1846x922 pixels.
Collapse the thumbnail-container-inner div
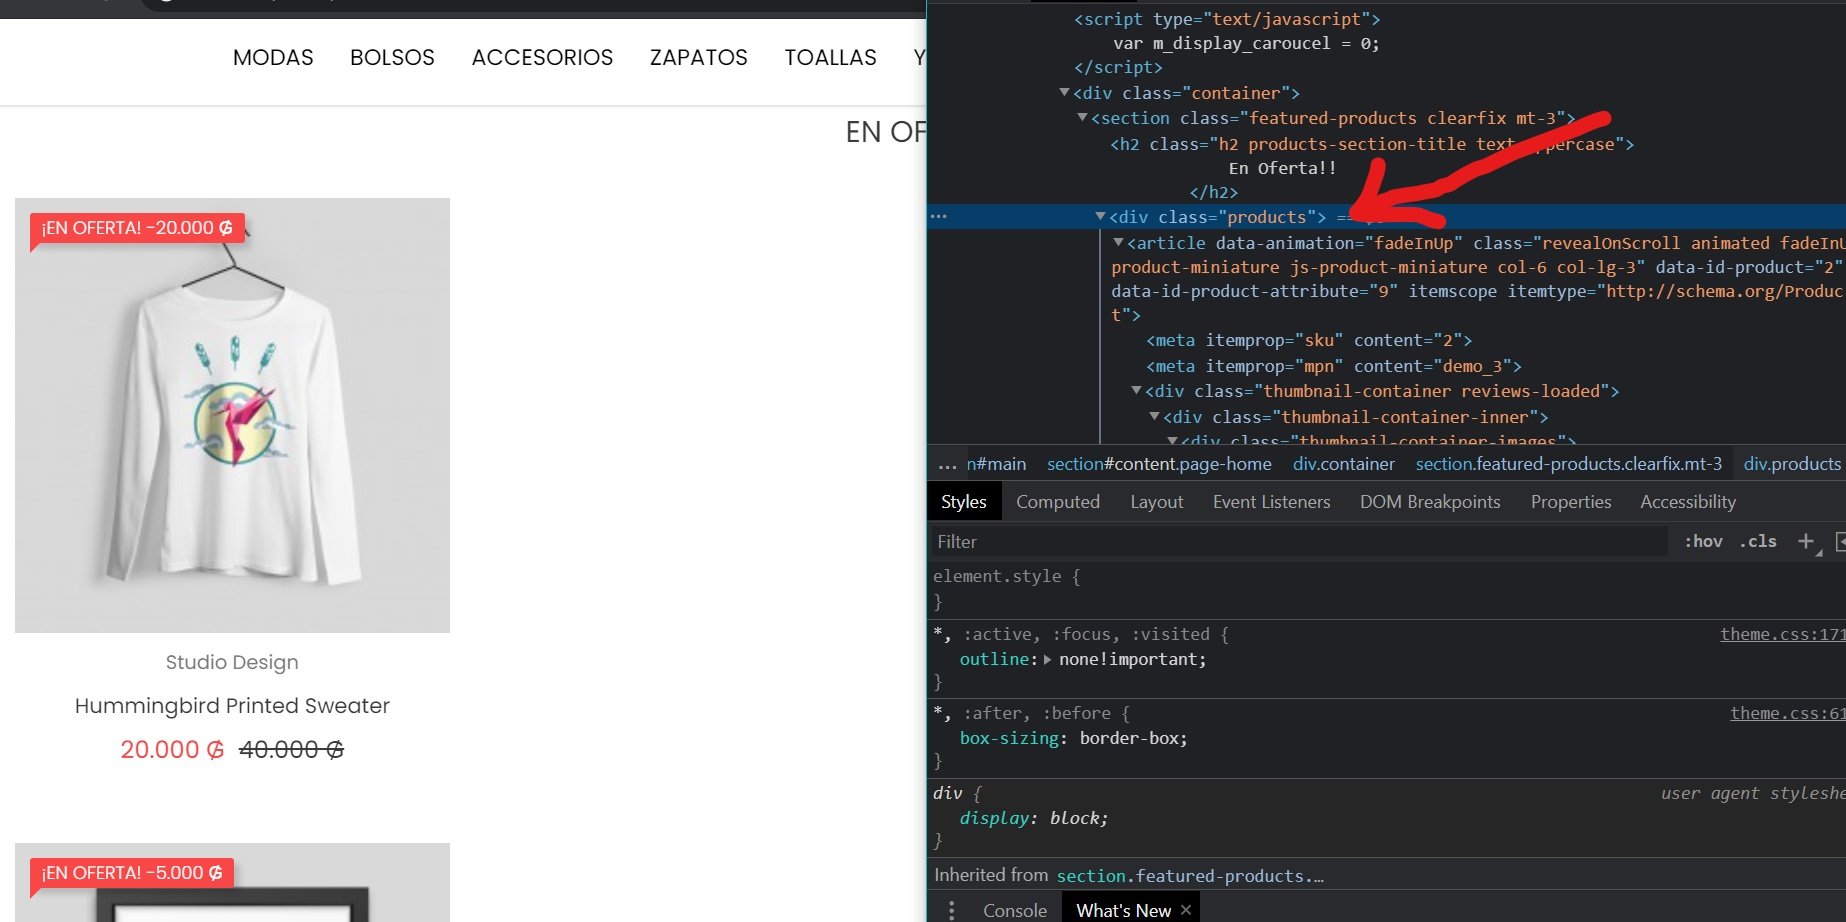tap(1154, 417)
